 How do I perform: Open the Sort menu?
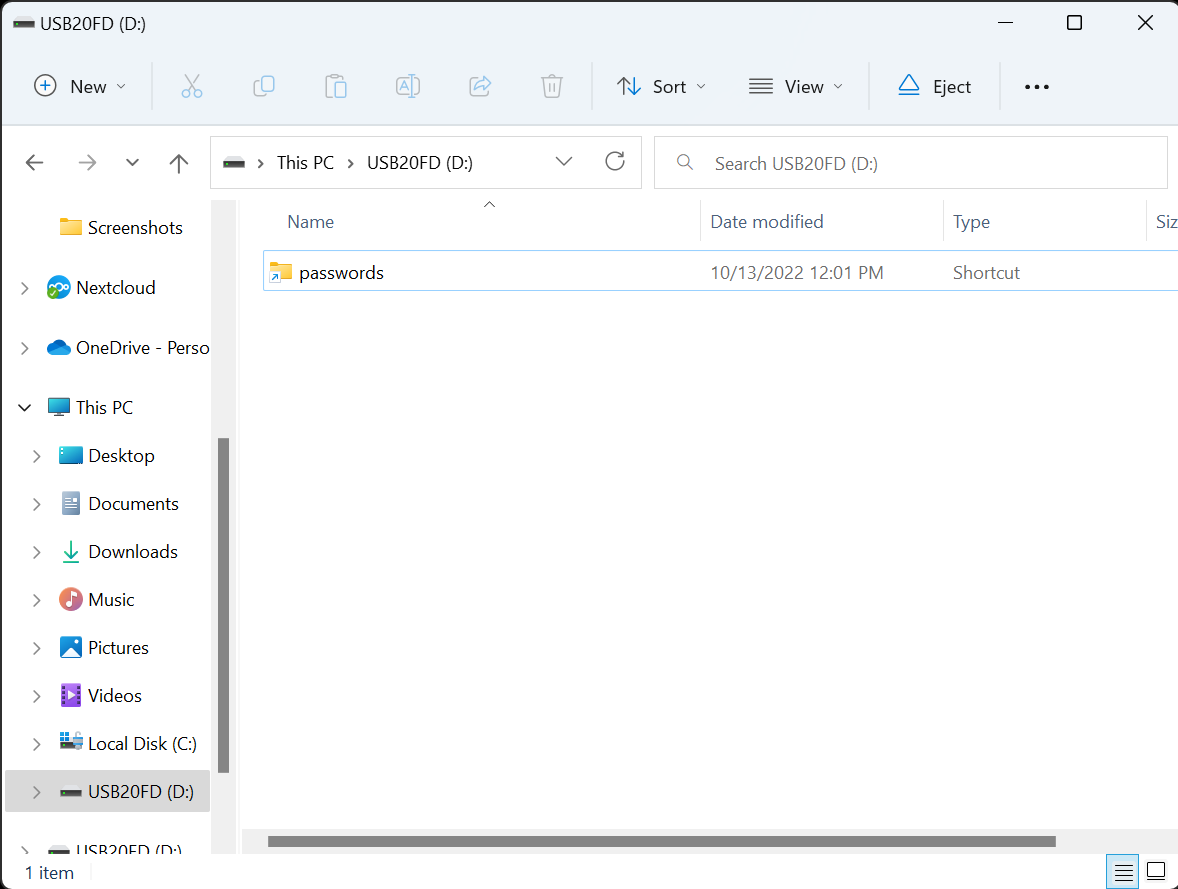pos(661,87)
